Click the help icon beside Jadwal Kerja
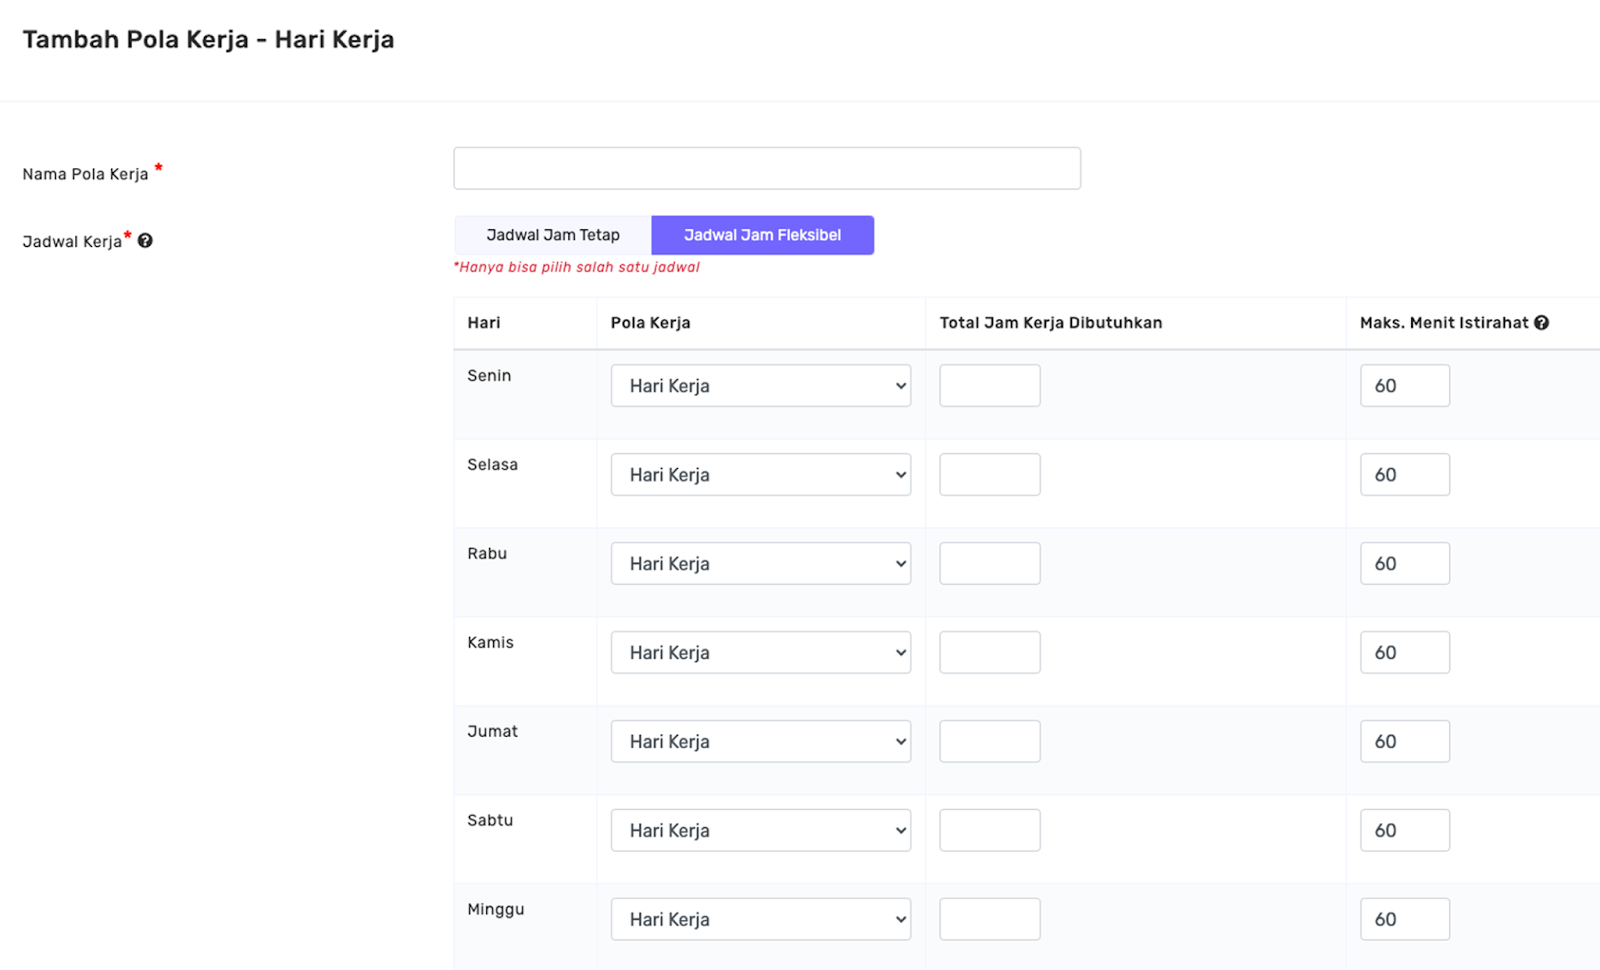 click(x=146, y=240)
